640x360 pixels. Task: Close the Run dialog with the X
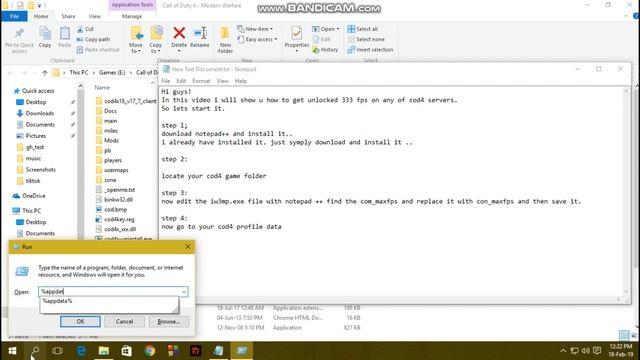pyautogui.click(x=188, y=247)
